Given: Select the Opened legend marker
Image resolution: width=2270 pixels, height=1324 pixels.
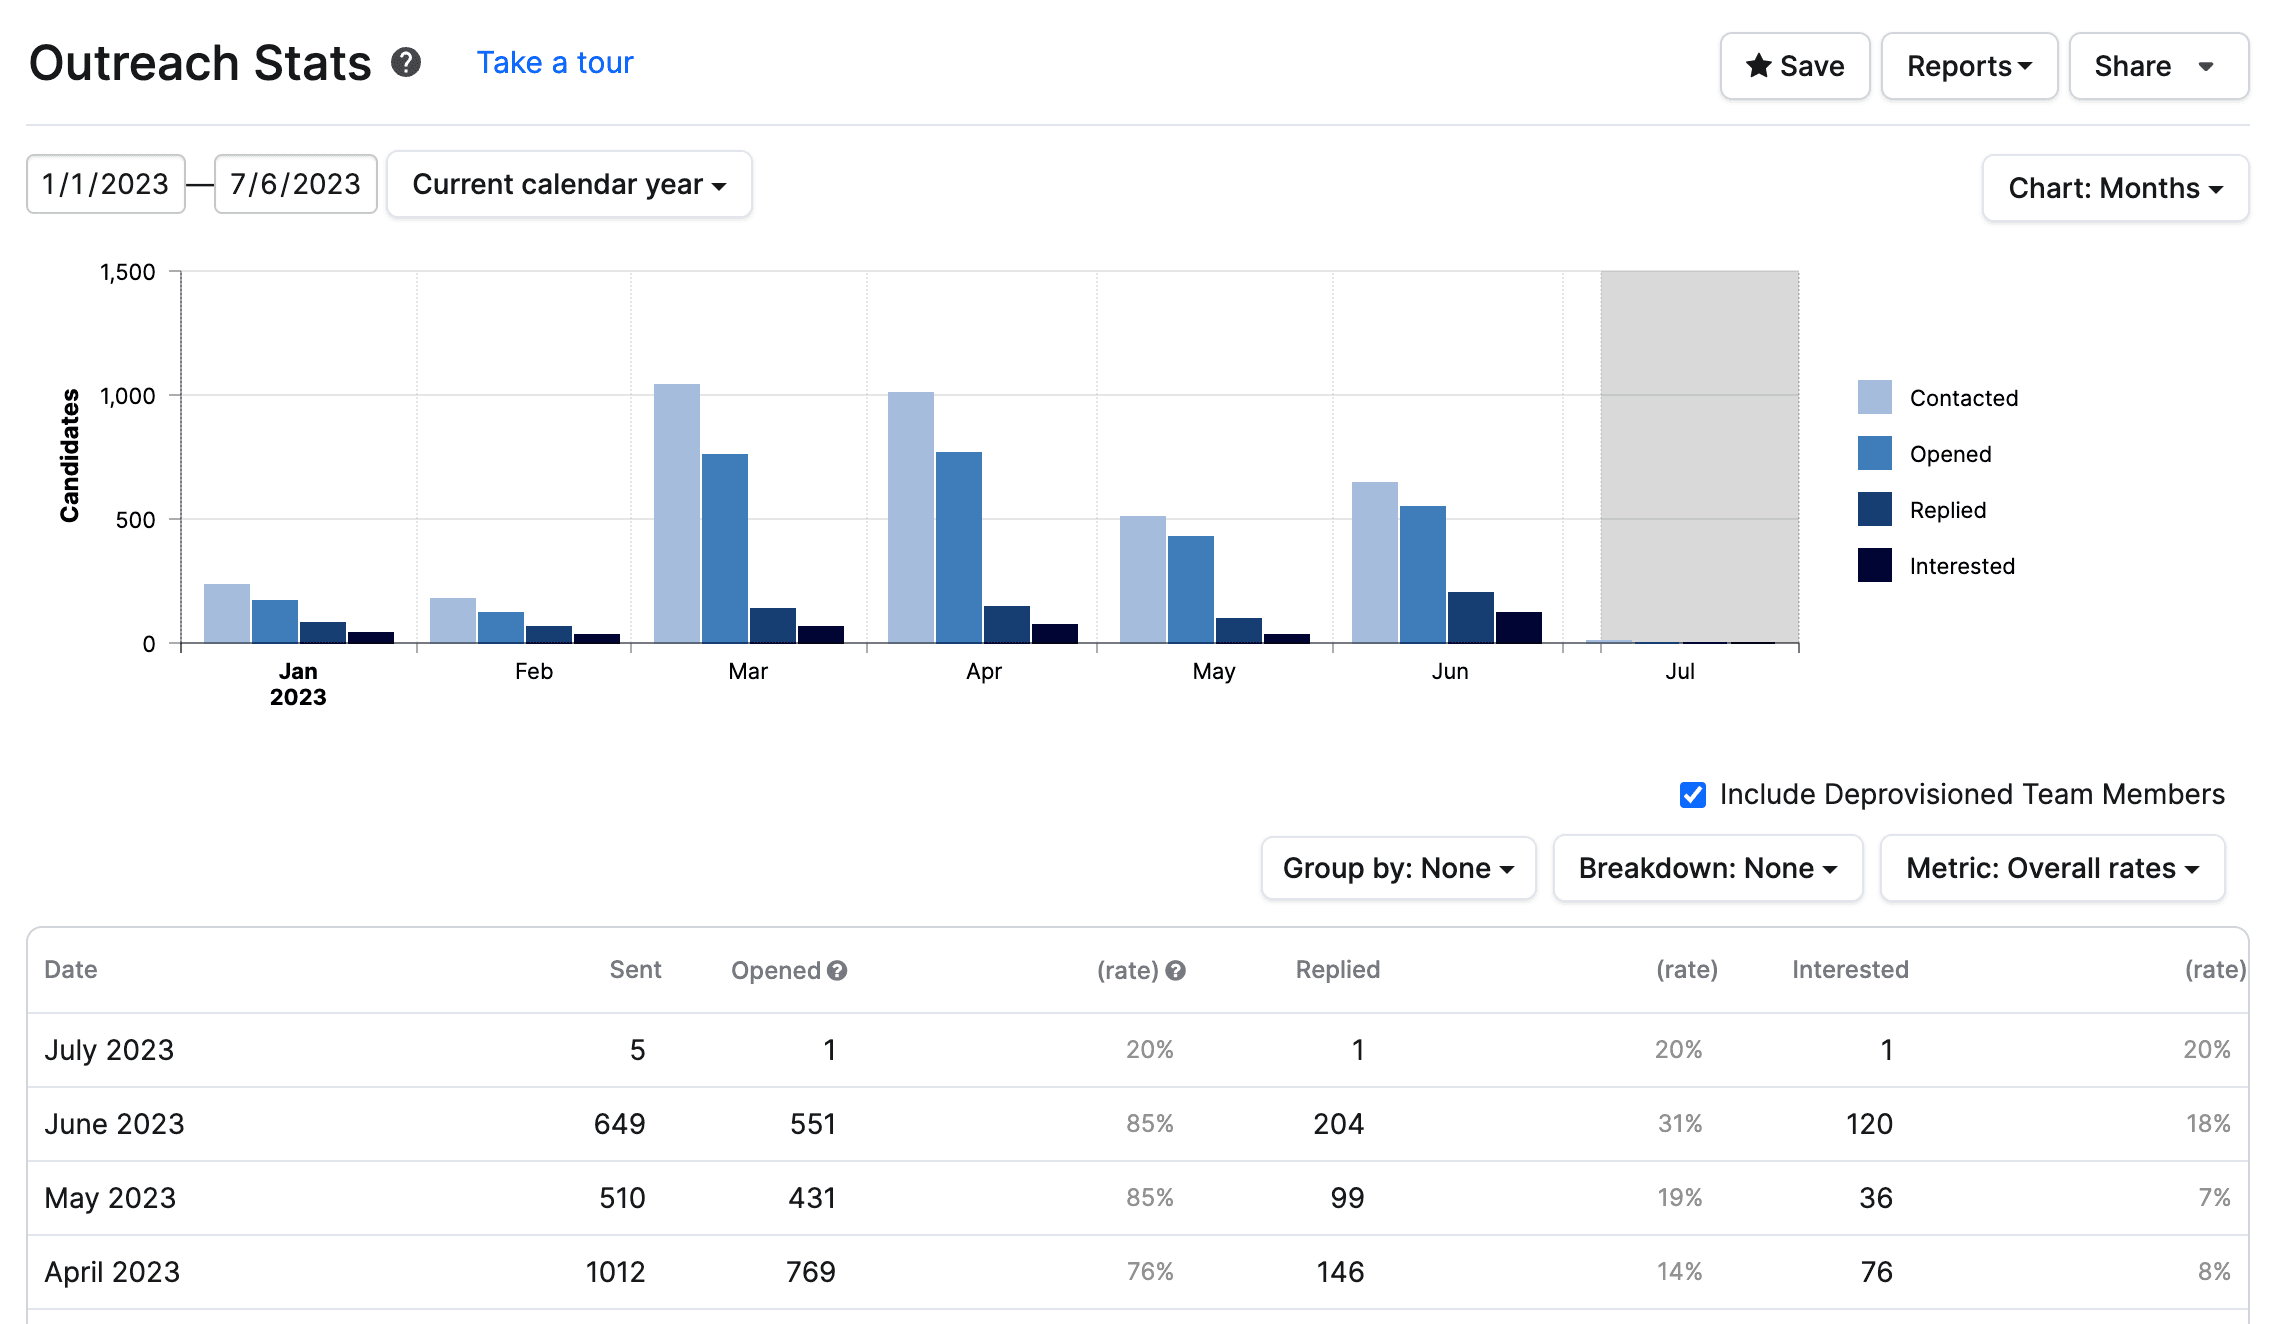Looking at the screenshot, I should coord(1874,452).
